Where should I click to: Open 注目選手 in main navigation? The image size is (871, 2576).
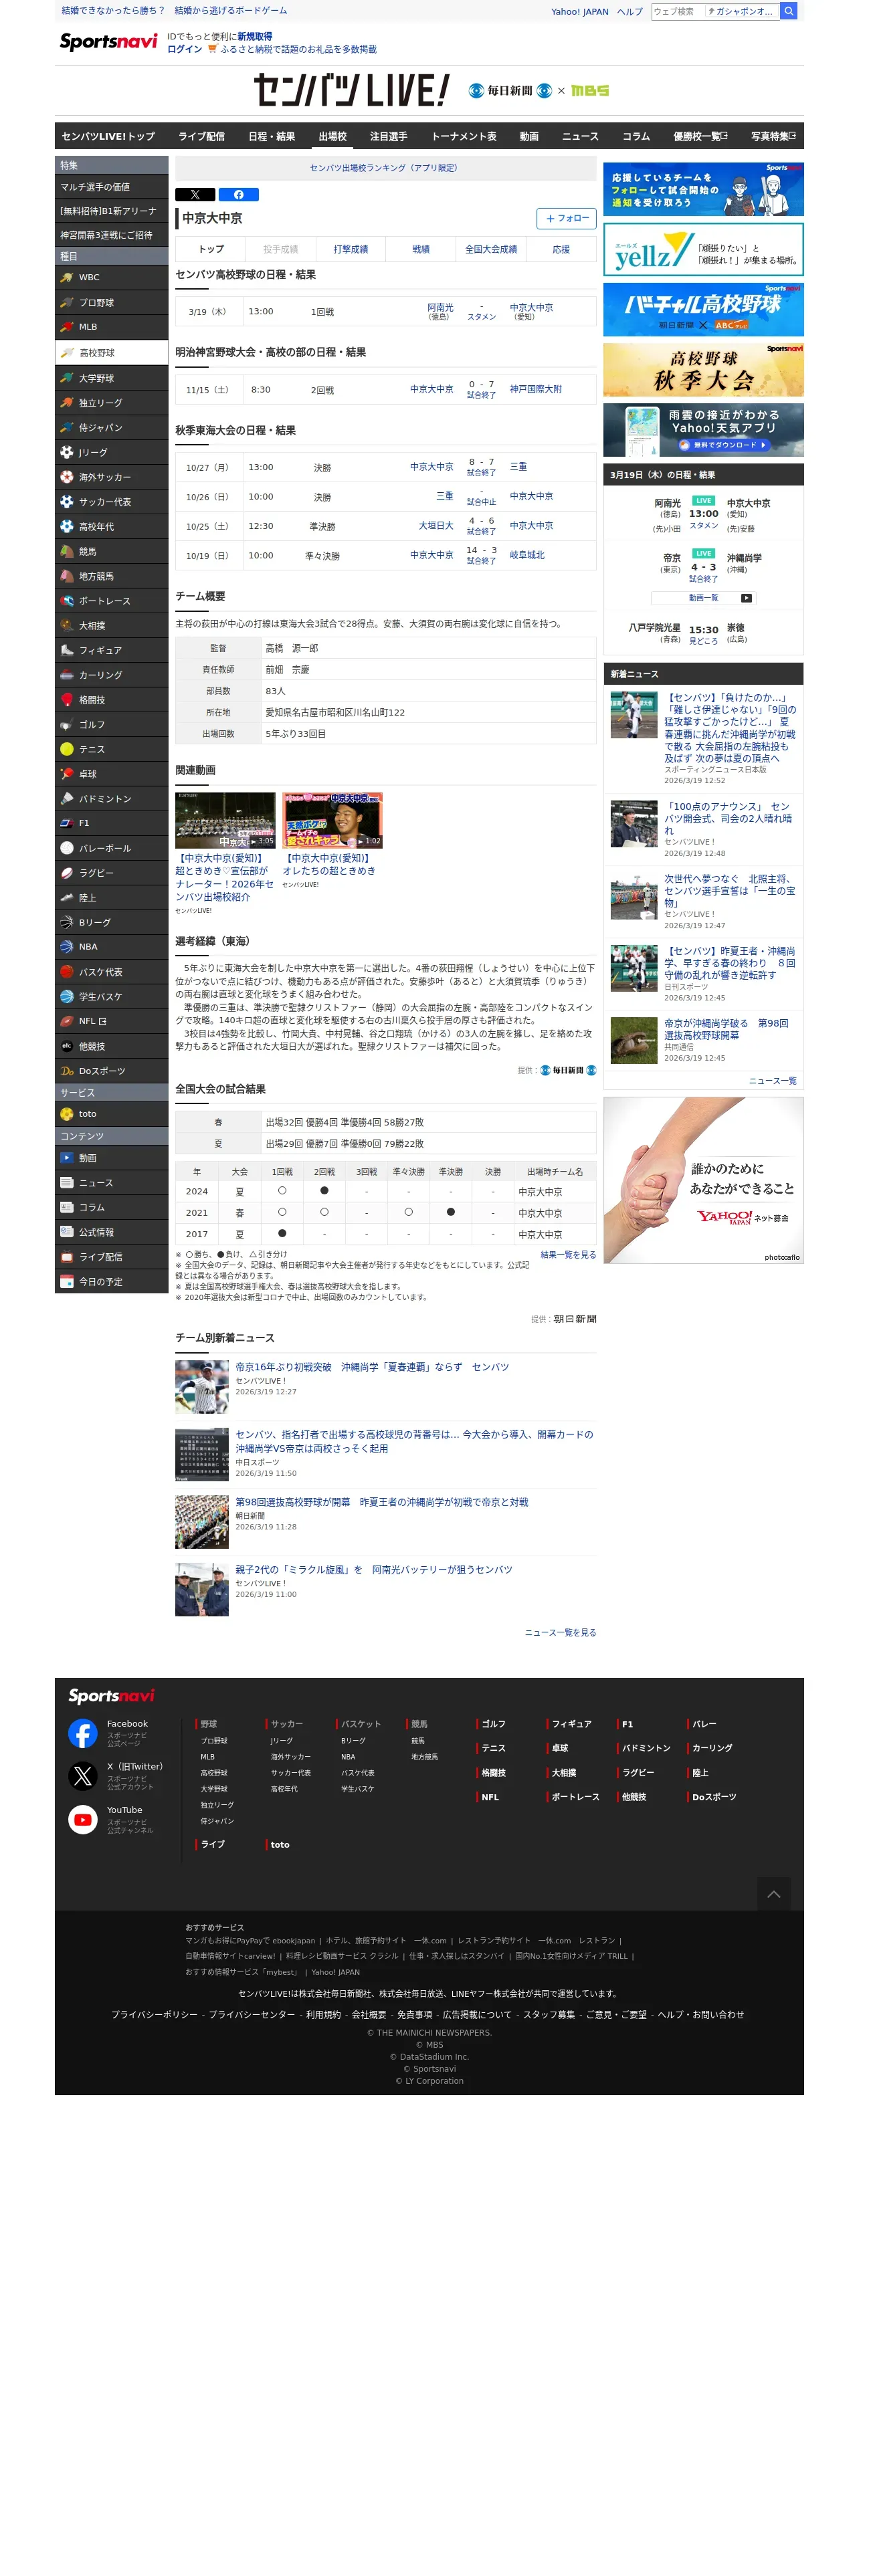pos(388,136)
